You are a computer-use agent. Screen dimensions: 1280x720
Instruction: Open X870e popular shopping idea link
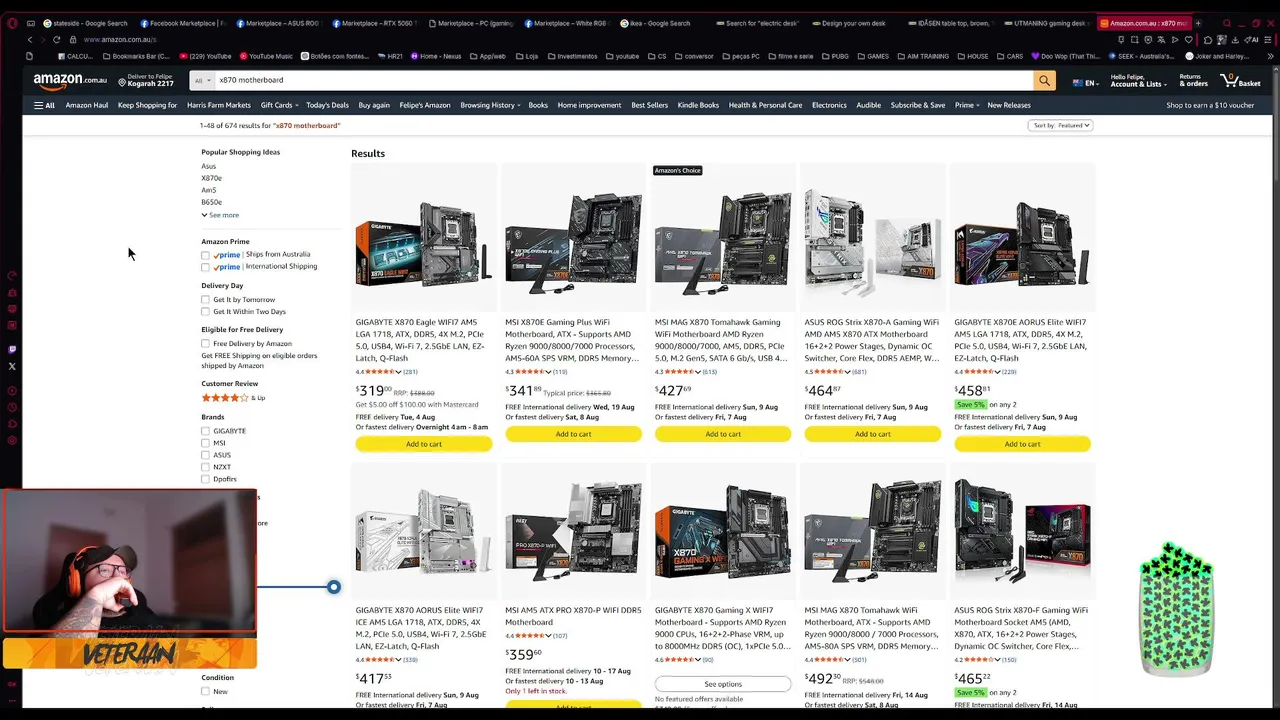(x=211, y=178)
